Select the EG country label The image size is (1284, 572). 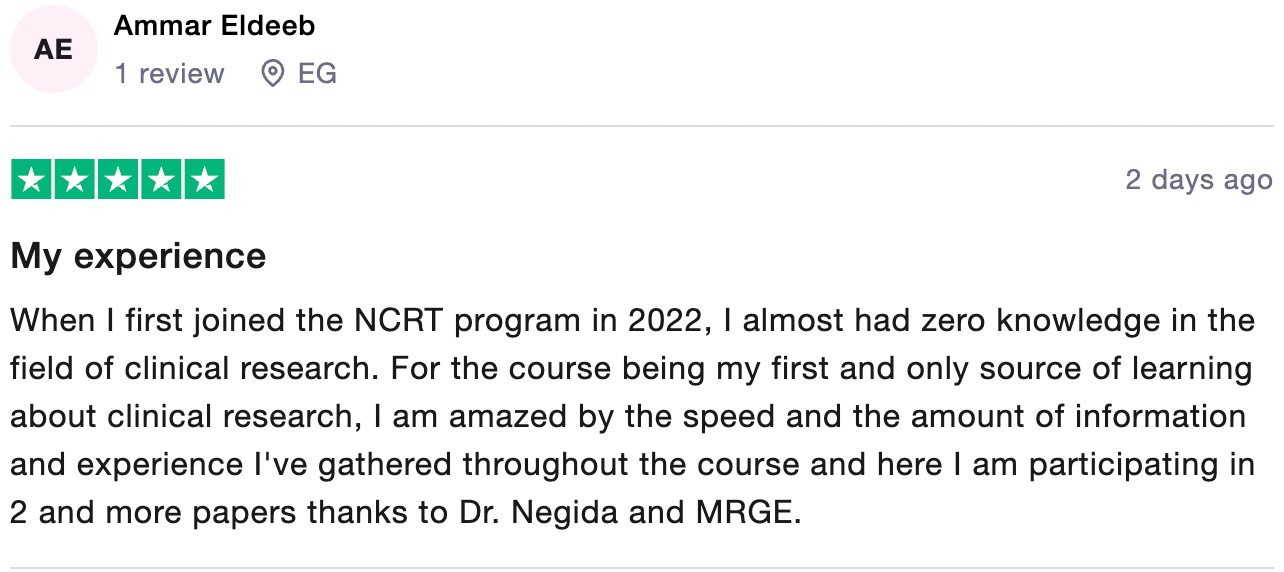[317, 74]
